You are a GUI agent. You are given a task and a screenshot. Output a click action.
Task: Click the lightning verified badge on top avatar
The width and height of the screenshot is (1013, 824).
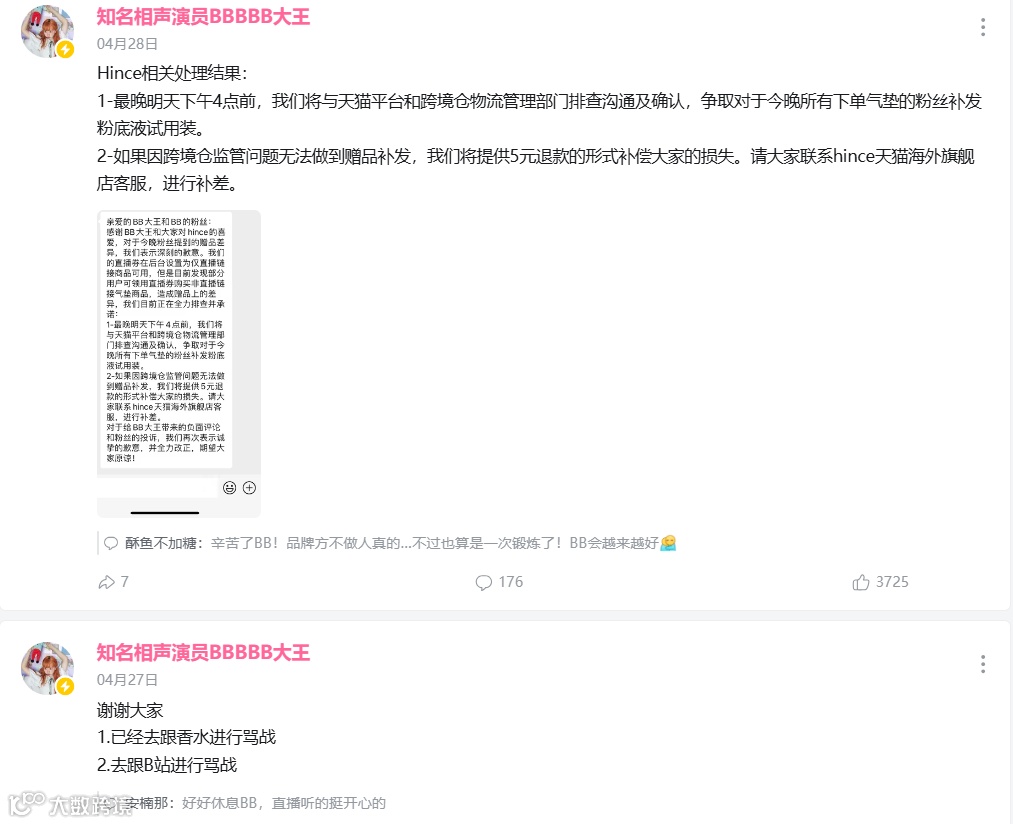[65, 49]
